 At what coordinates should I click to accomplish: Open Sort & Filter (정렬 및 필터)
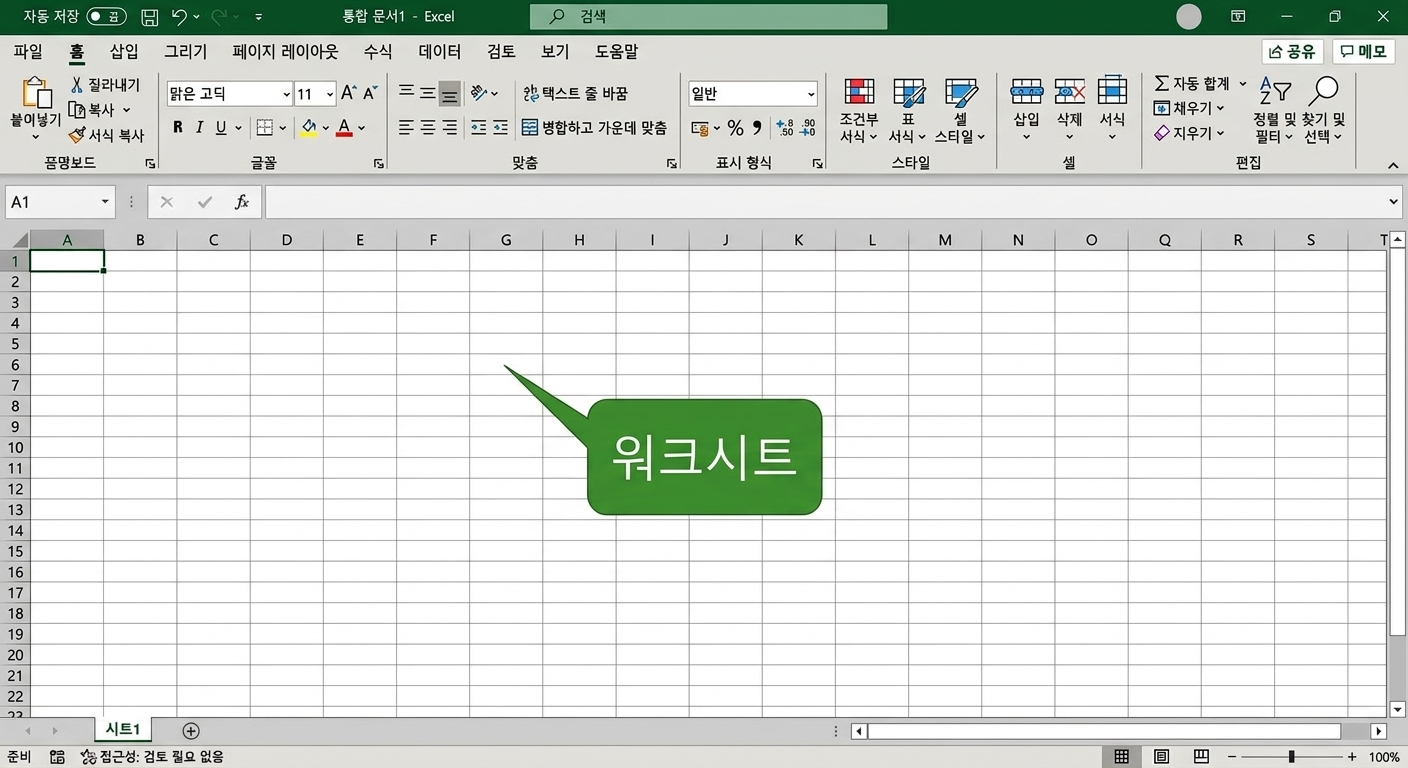coord(1275,110)
